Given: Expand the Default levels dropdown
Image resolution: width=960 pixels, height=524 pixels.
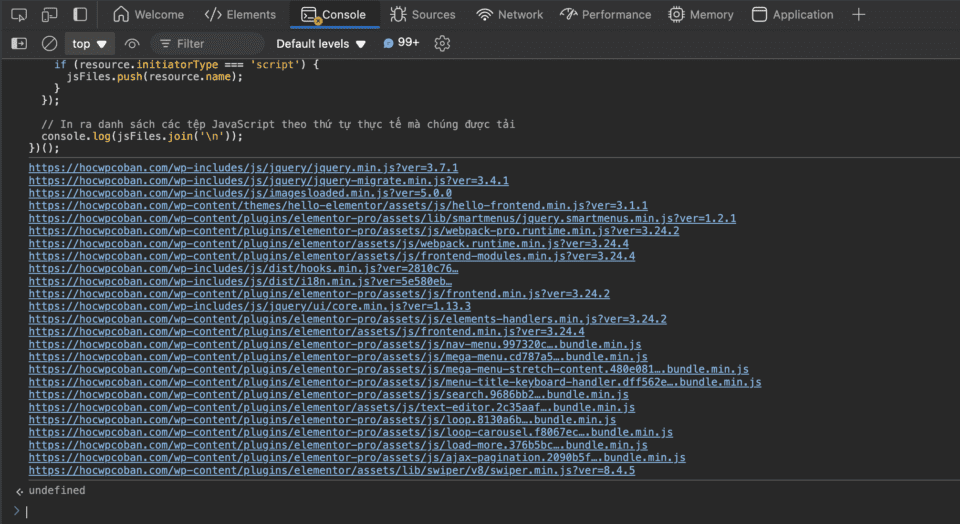Looking at the screenshot, I should [x=321, y=44].
